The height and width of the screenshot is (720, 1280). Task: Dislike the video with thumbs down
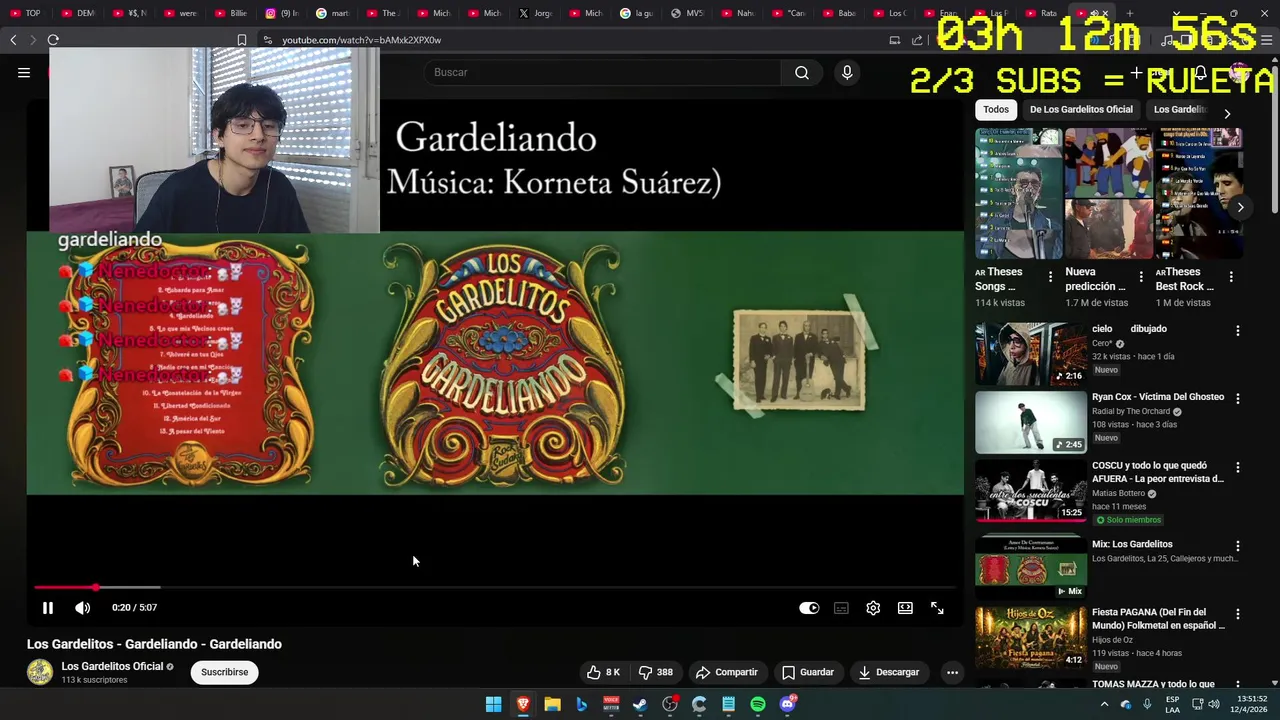pyautogui.click(x=656, y=672)
